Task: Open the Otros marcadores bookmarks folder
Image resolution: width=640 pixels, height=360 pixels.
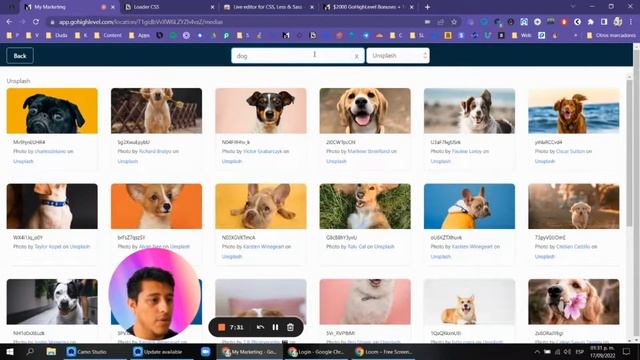Action: 611,36
